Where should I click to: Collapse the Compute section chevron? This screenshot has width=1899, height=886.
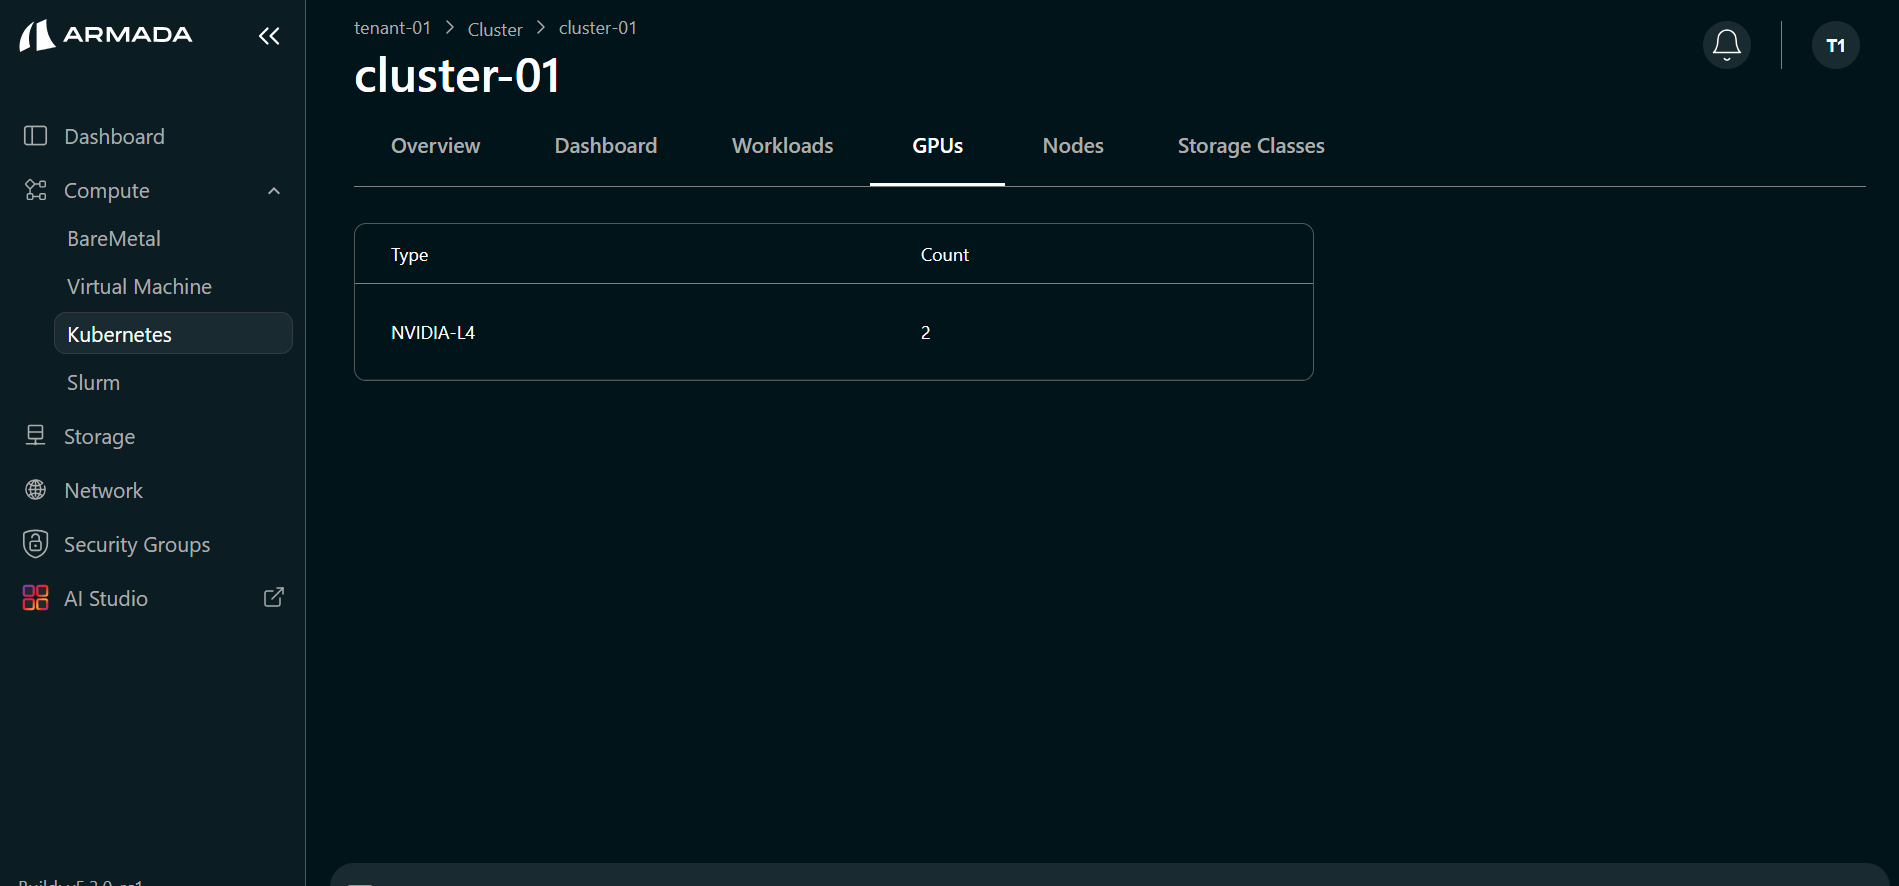pyautogui.click(x=274, y=191)
